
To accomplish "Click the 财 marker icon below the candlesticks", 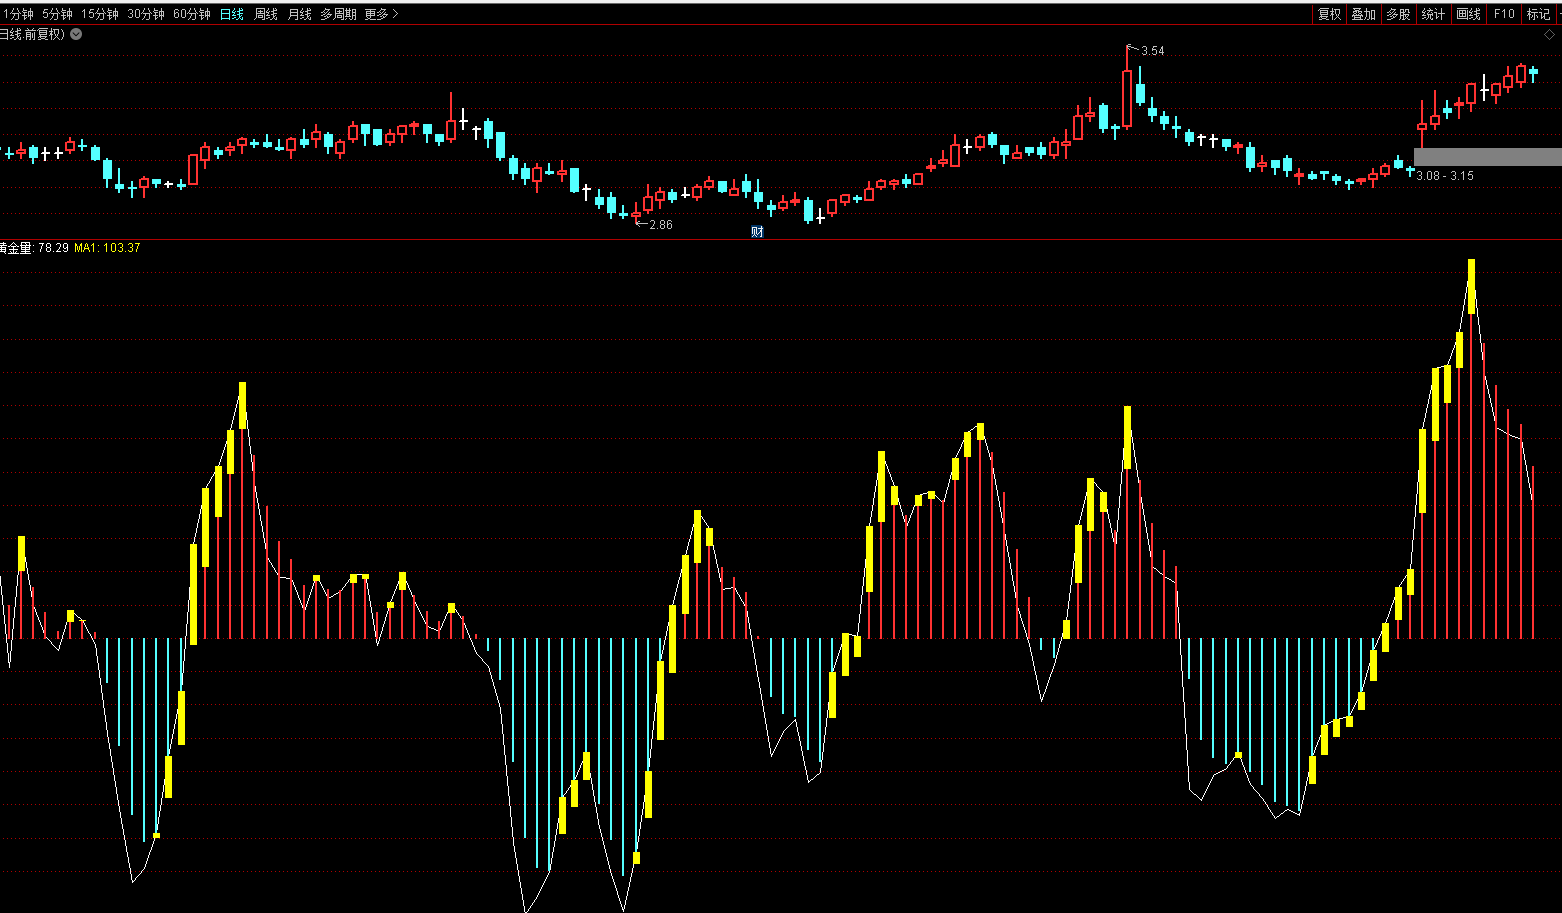I will tap(757, 232).
